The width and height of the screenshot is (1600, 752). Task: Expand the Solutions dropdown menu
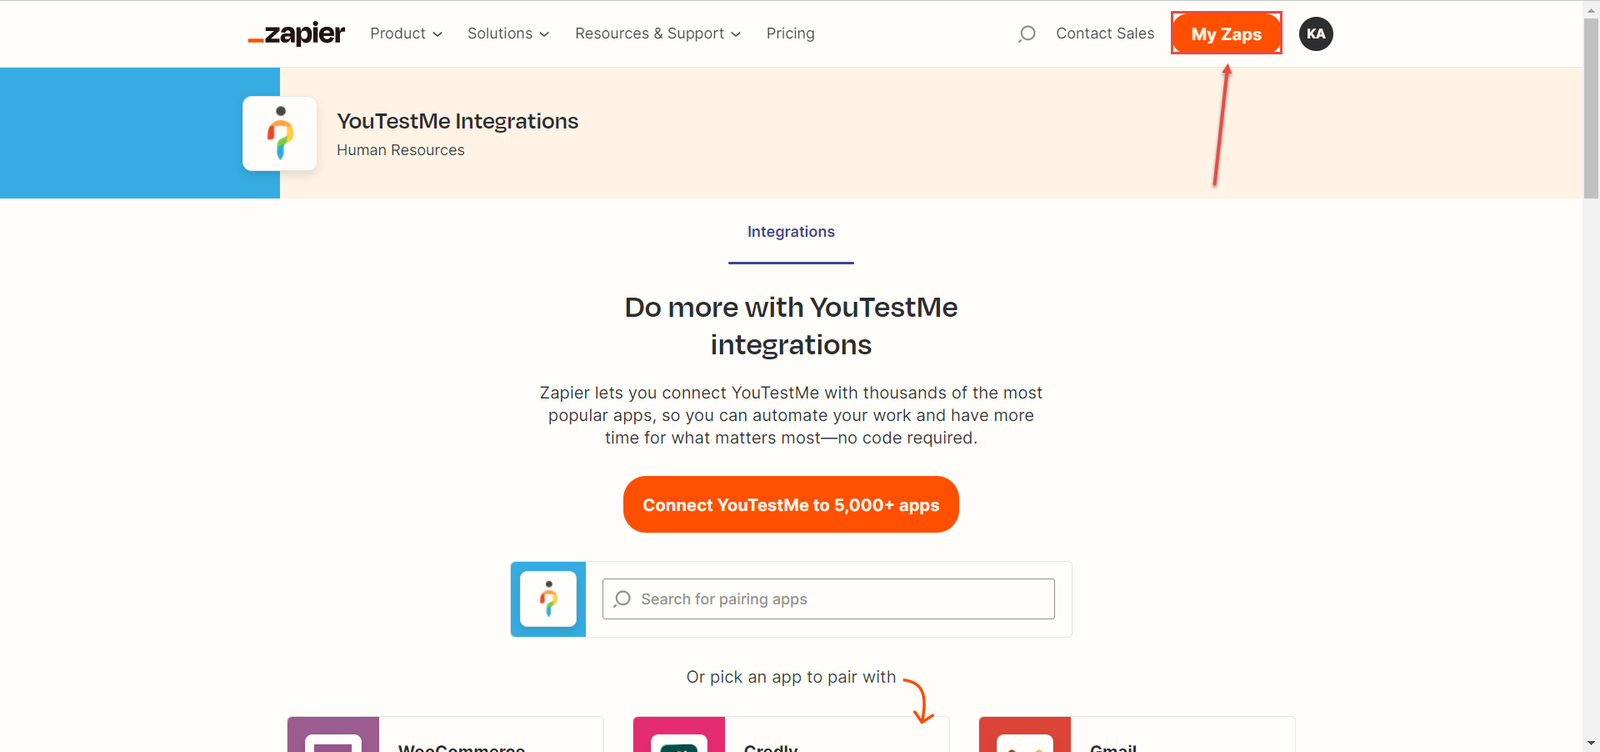[x=508, y=34]
